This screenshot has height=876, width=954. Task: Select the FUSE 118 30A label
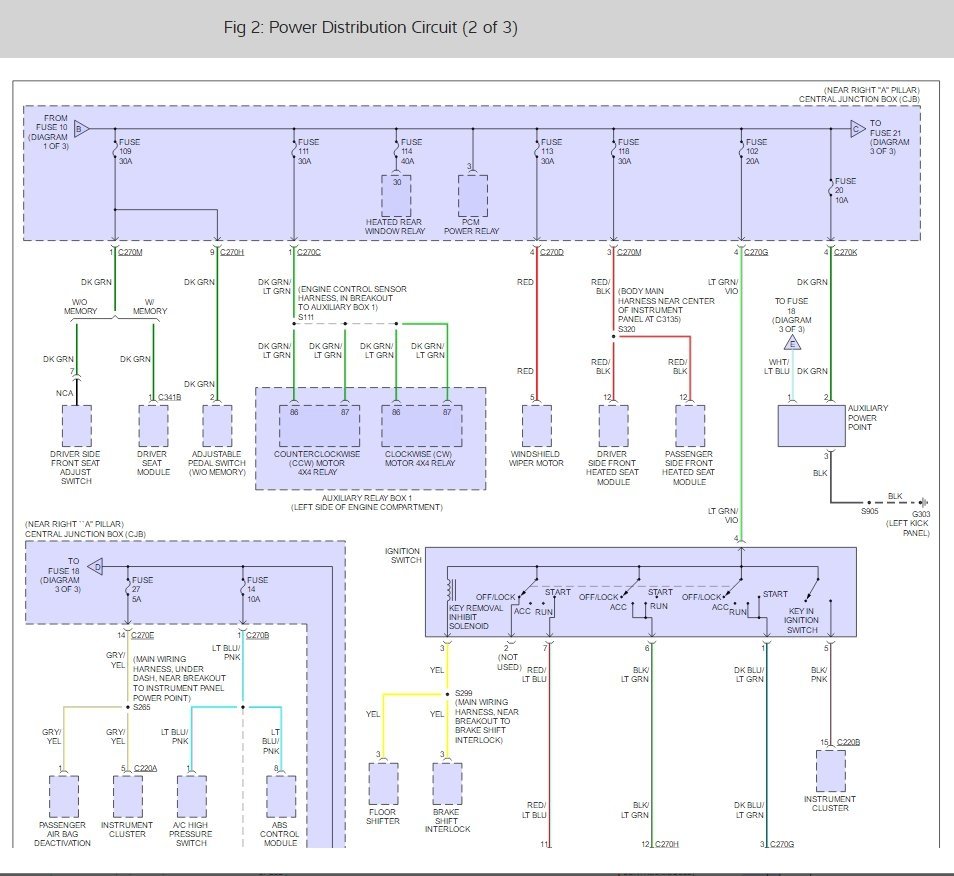(628, 151)
